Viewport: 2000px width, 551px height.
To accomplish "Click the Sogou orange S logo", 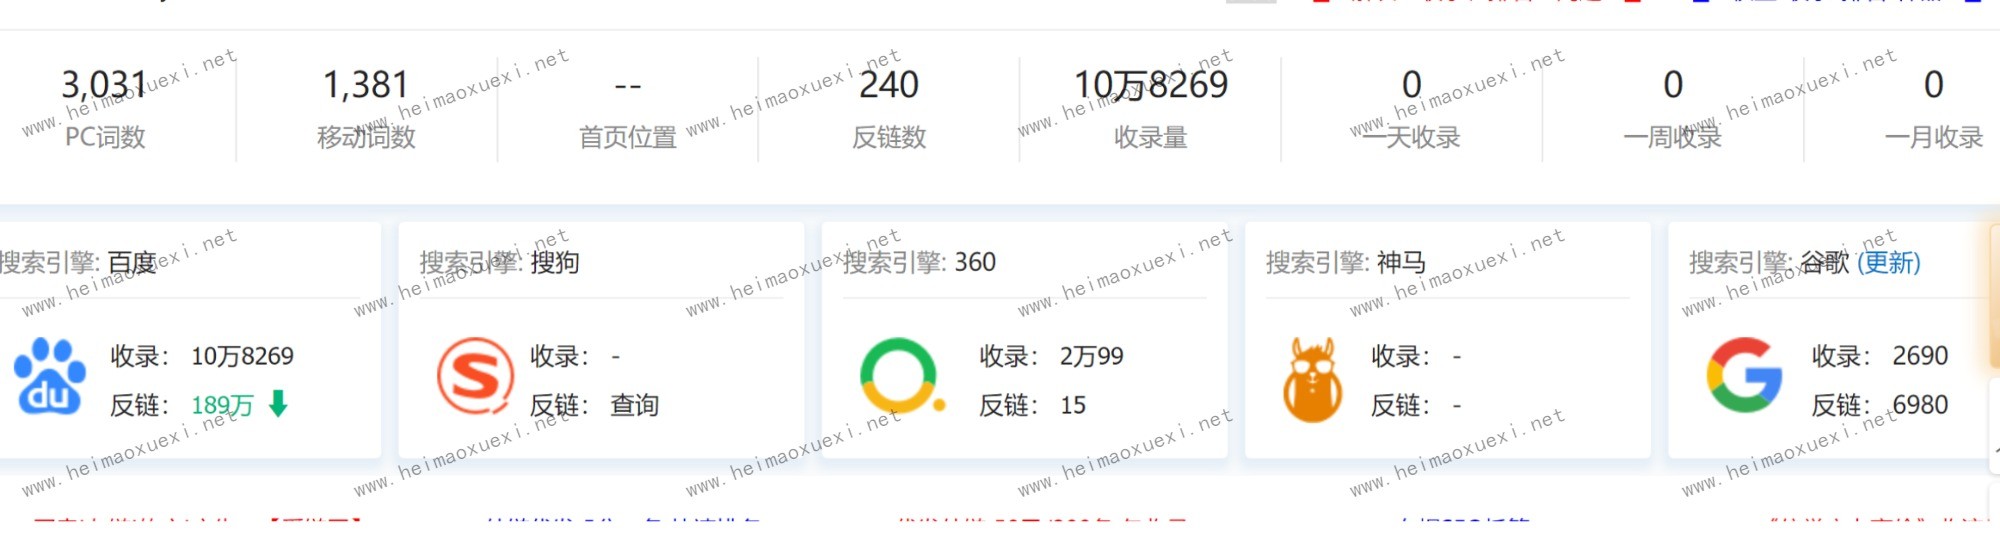I will (475, 377).
